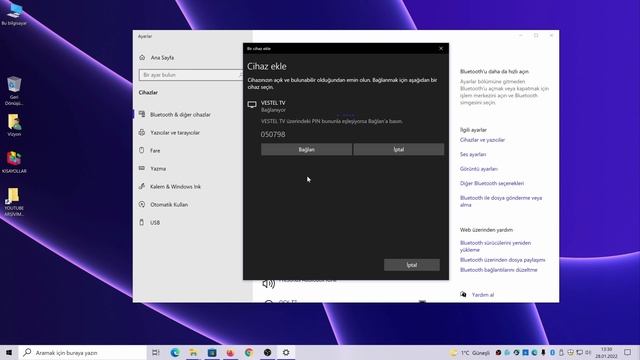This screenshot has height=360, width=640.
Task: Click the PIN code 050798
Action: point(273,134)
